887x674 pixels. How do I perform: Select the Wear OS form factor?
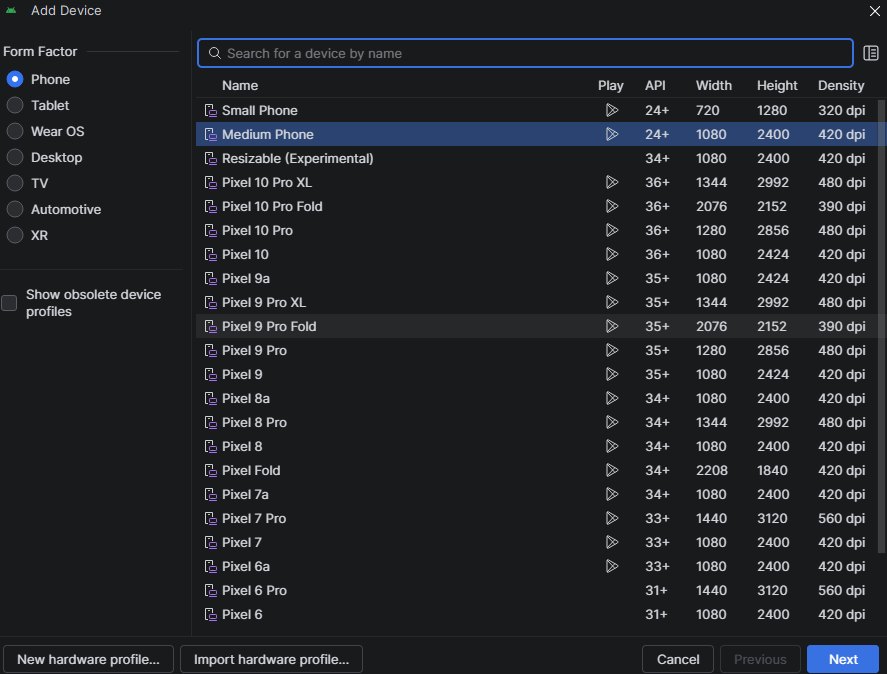pyautogui.click(x=15, y=131)
